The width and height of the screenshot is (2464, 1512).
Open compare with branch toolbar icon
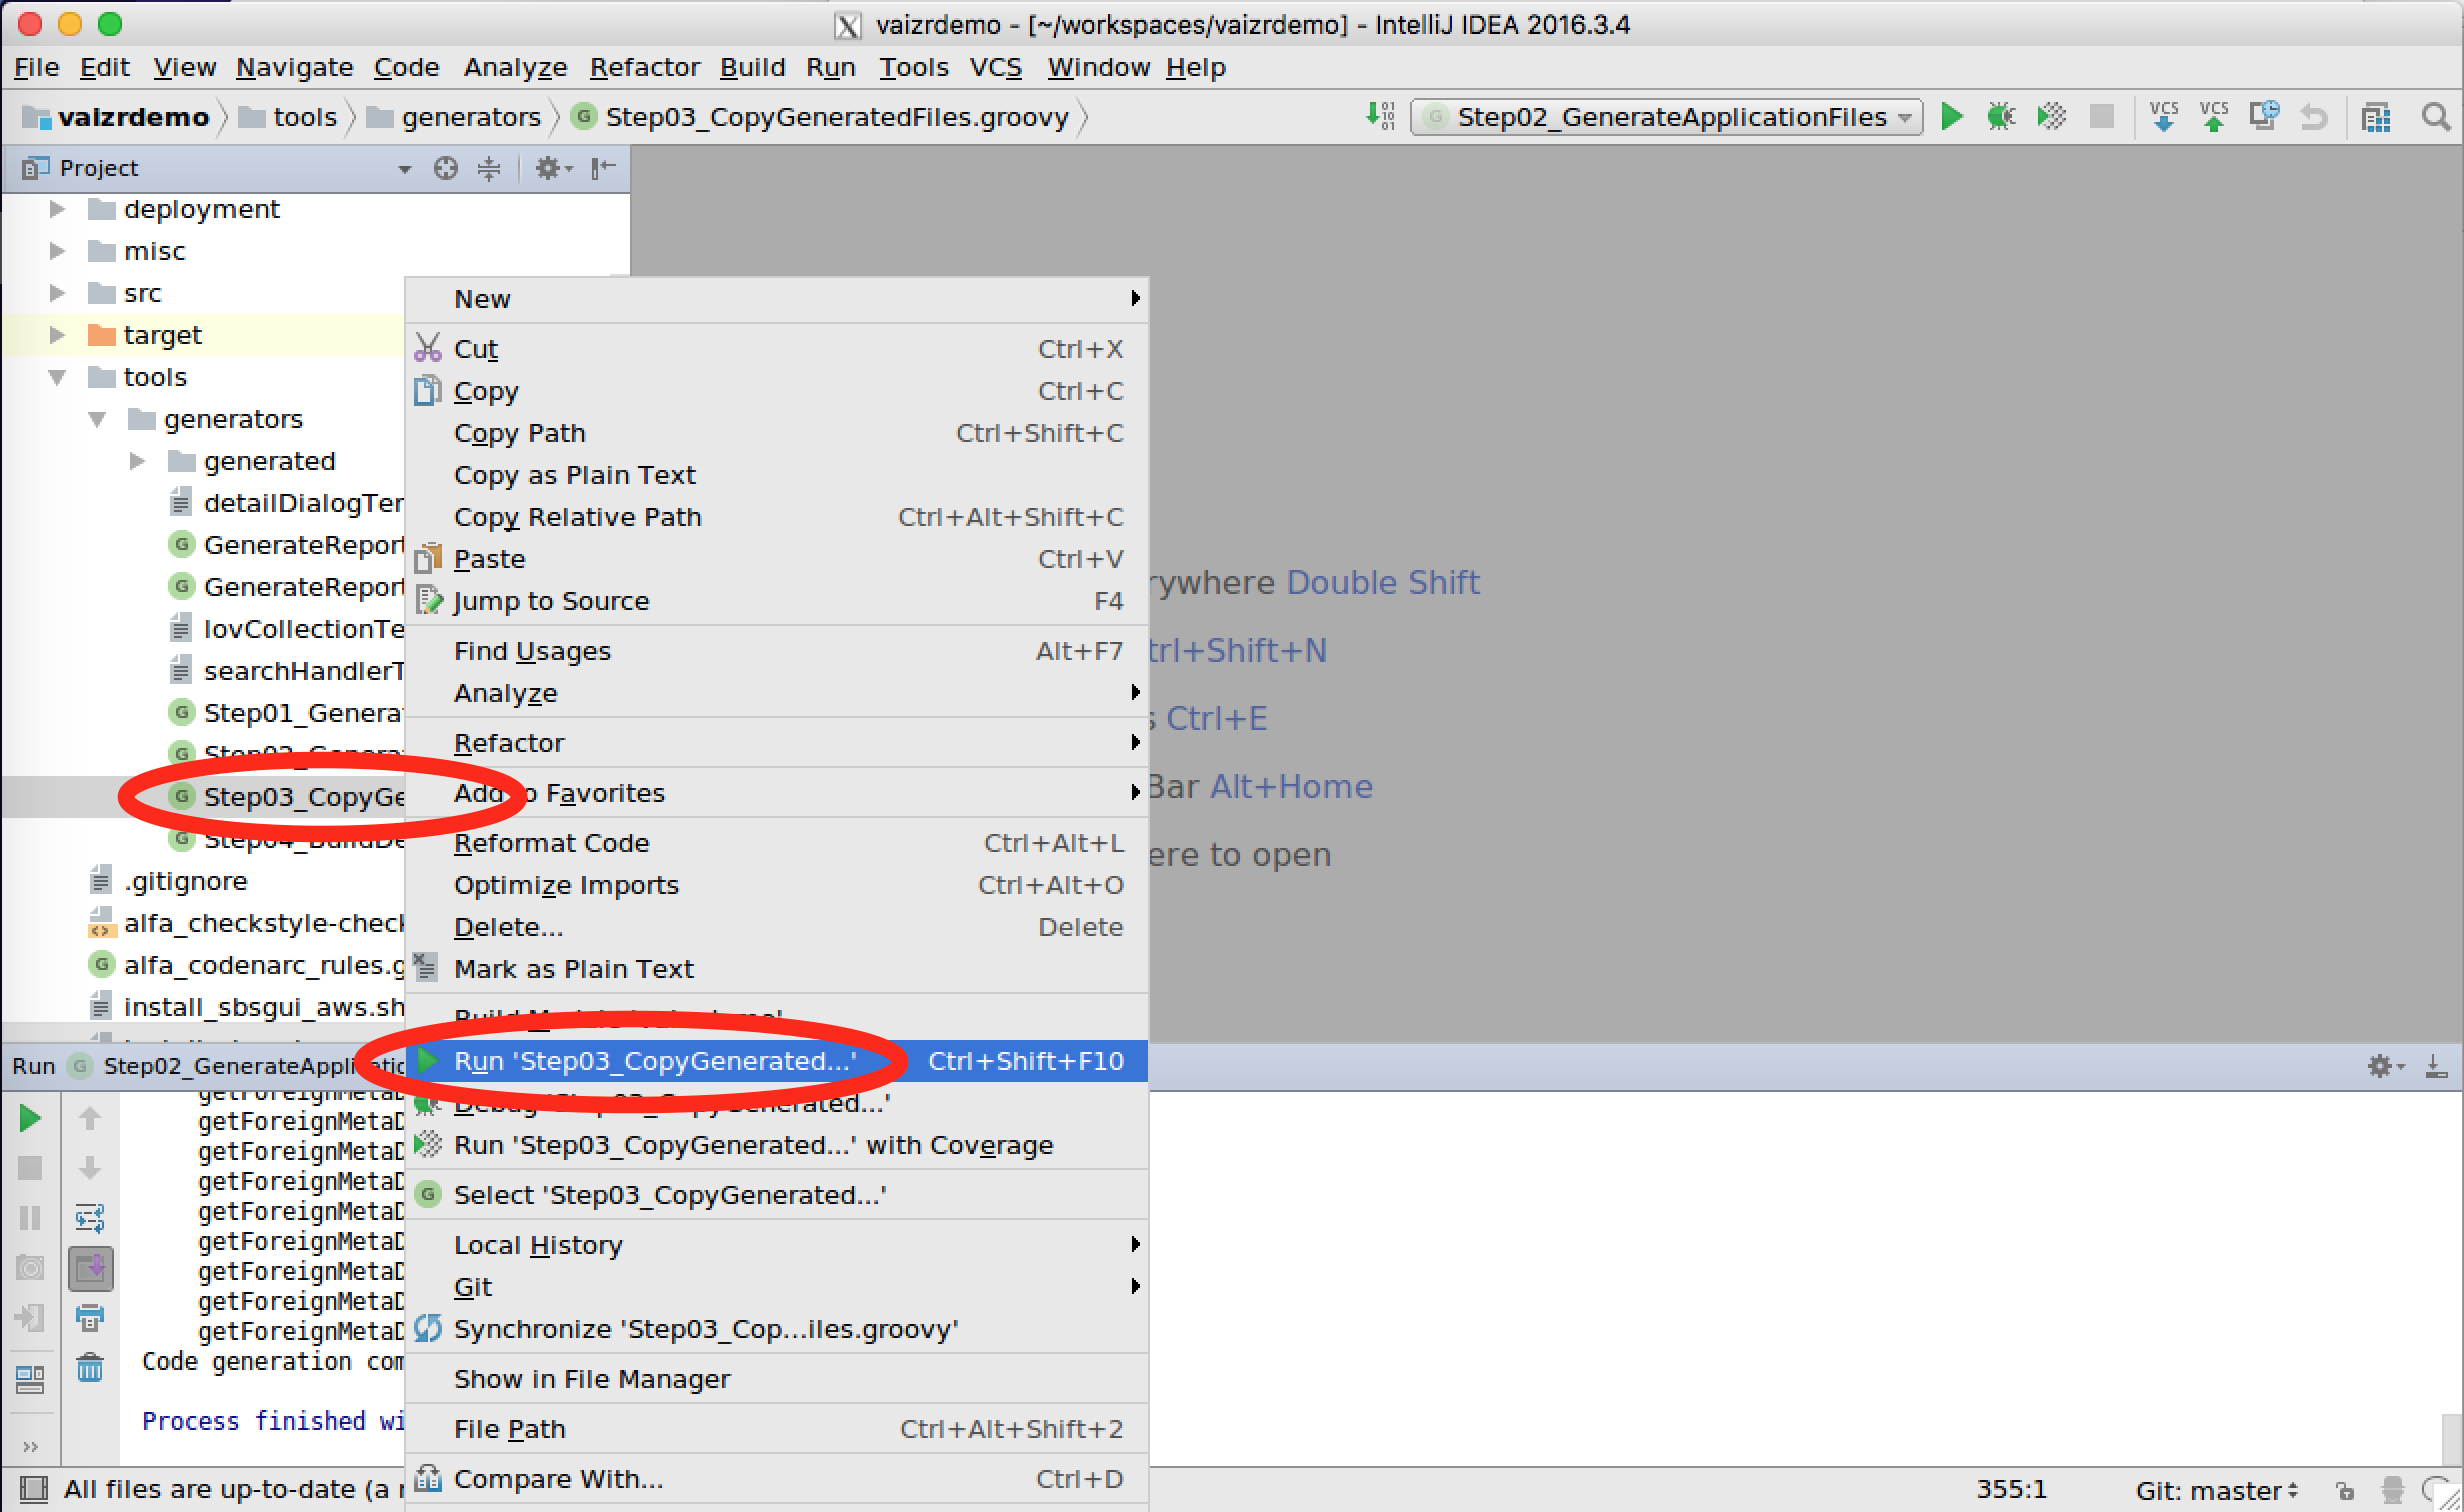pyautogui.click(x=2264, y=117)
